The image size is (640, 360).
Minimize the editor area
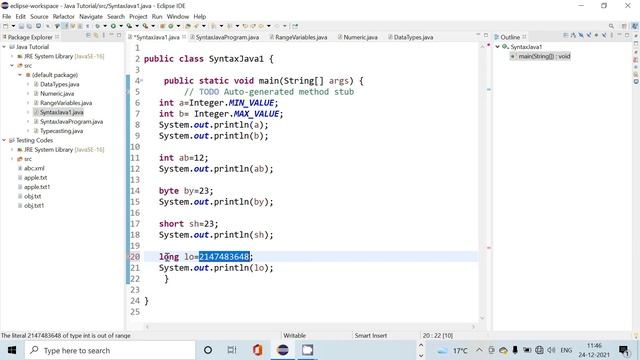point(478,35)
